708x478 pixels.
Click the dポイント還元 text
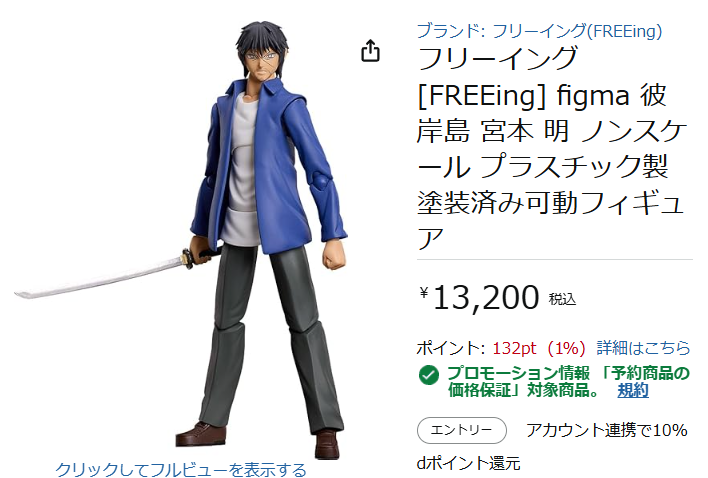(468, 463)
